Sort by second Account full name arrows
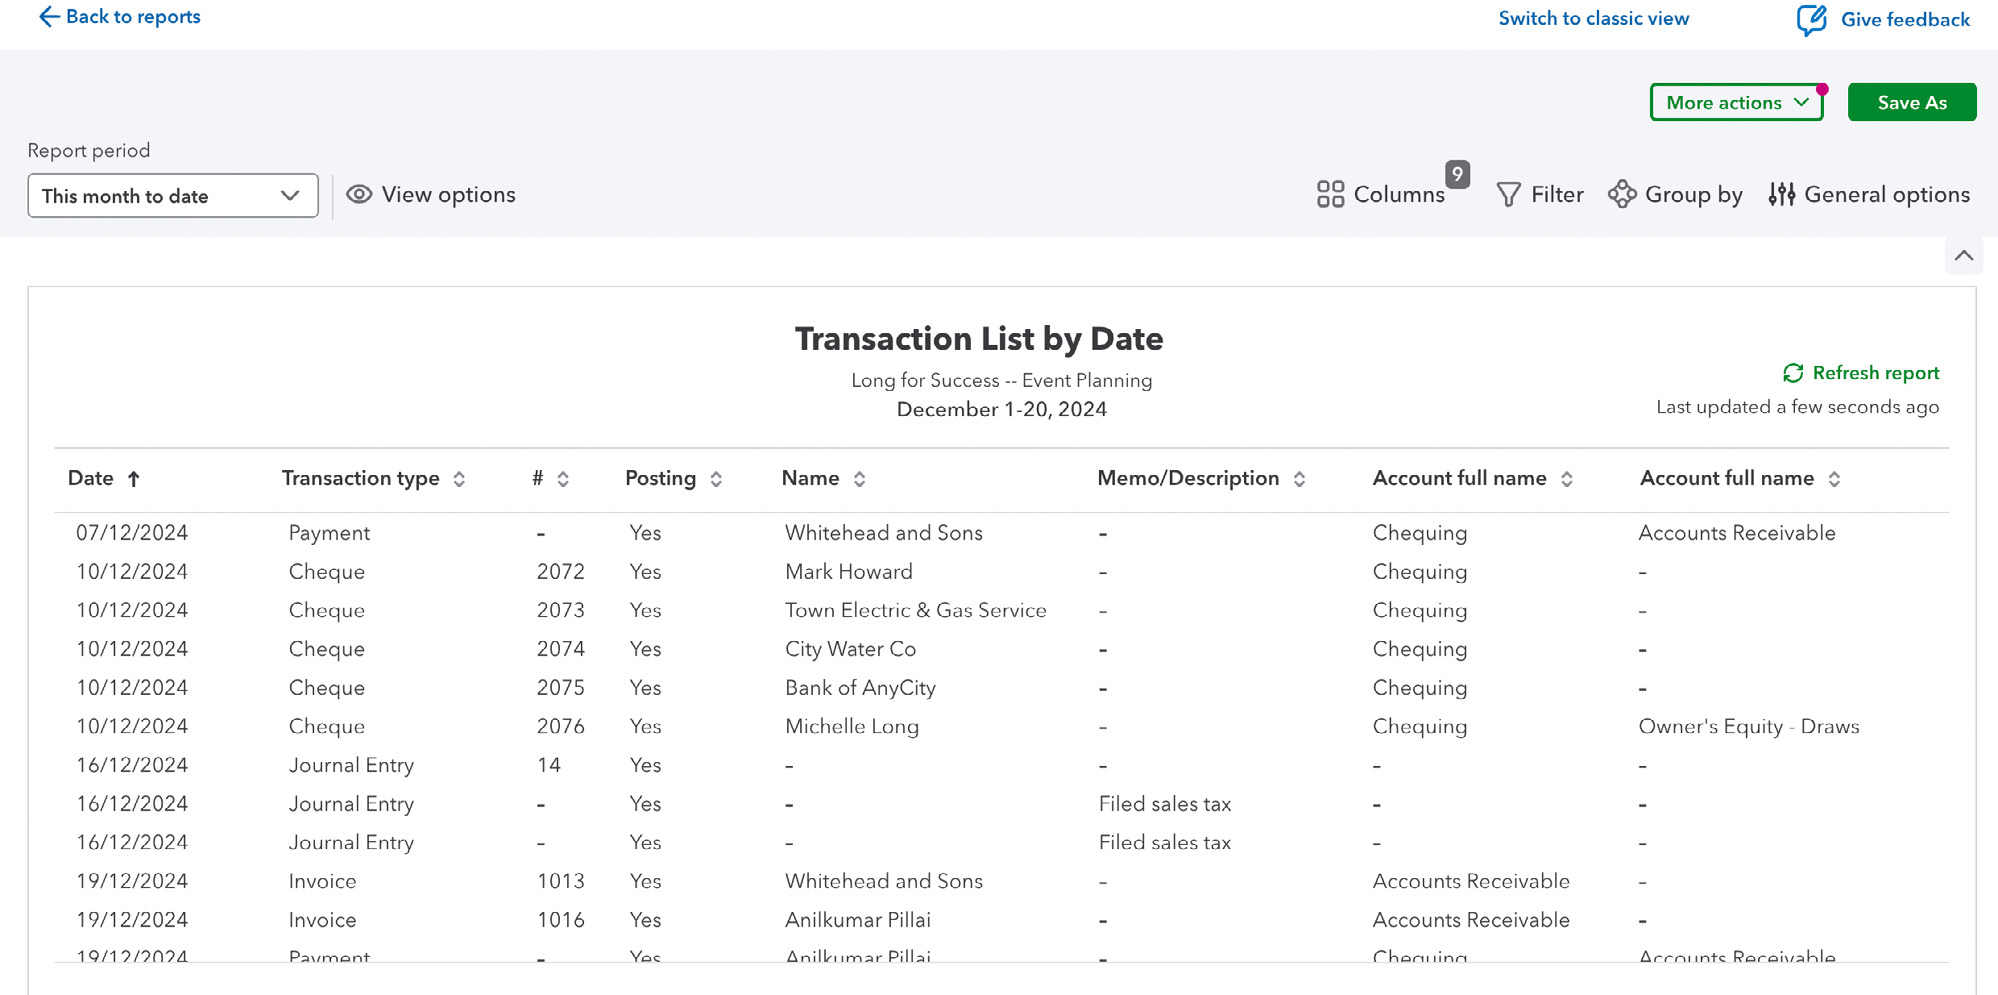The width and height of the screenshot is (1998, 995). click(x=1834, y=479)
